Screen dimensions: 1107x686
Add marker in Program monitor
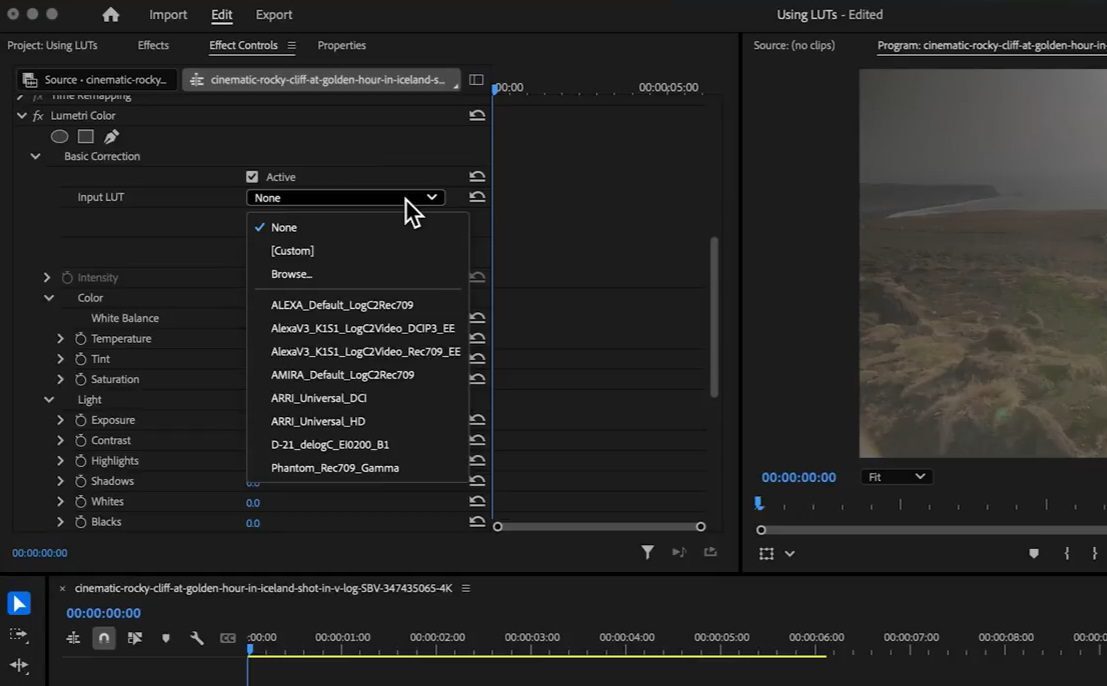pos(1034,553)
